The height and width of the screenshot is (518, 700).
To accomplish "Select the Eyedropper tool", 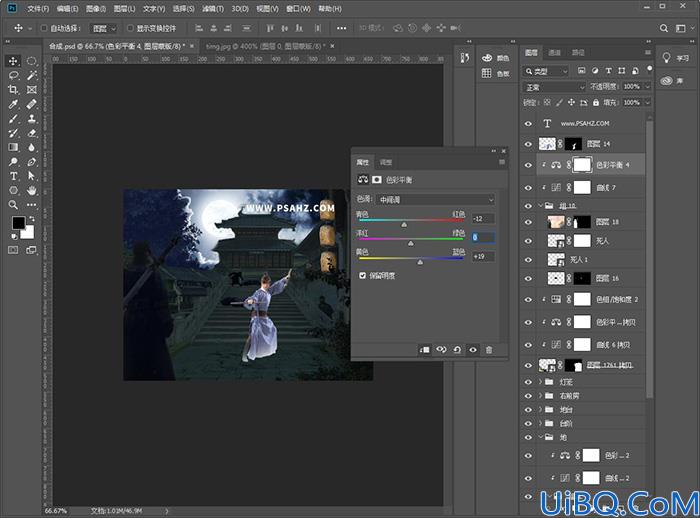I will pyautogui.click(x=13, y=104).
